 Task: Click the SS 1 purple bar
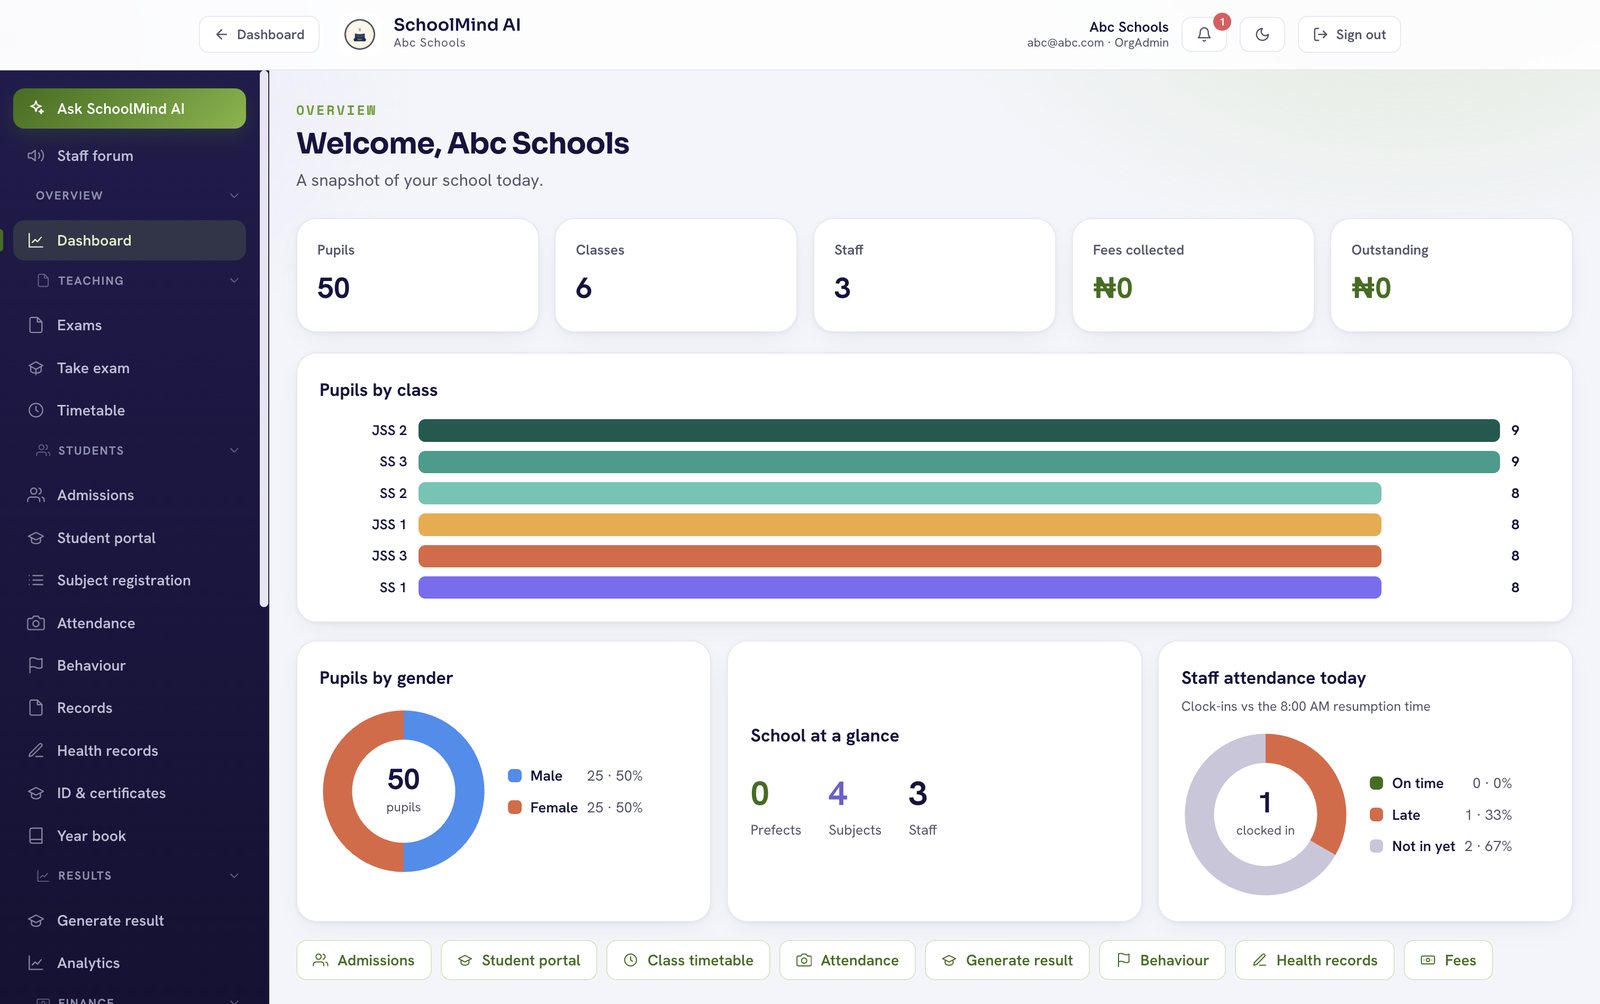tap(900, 587)
